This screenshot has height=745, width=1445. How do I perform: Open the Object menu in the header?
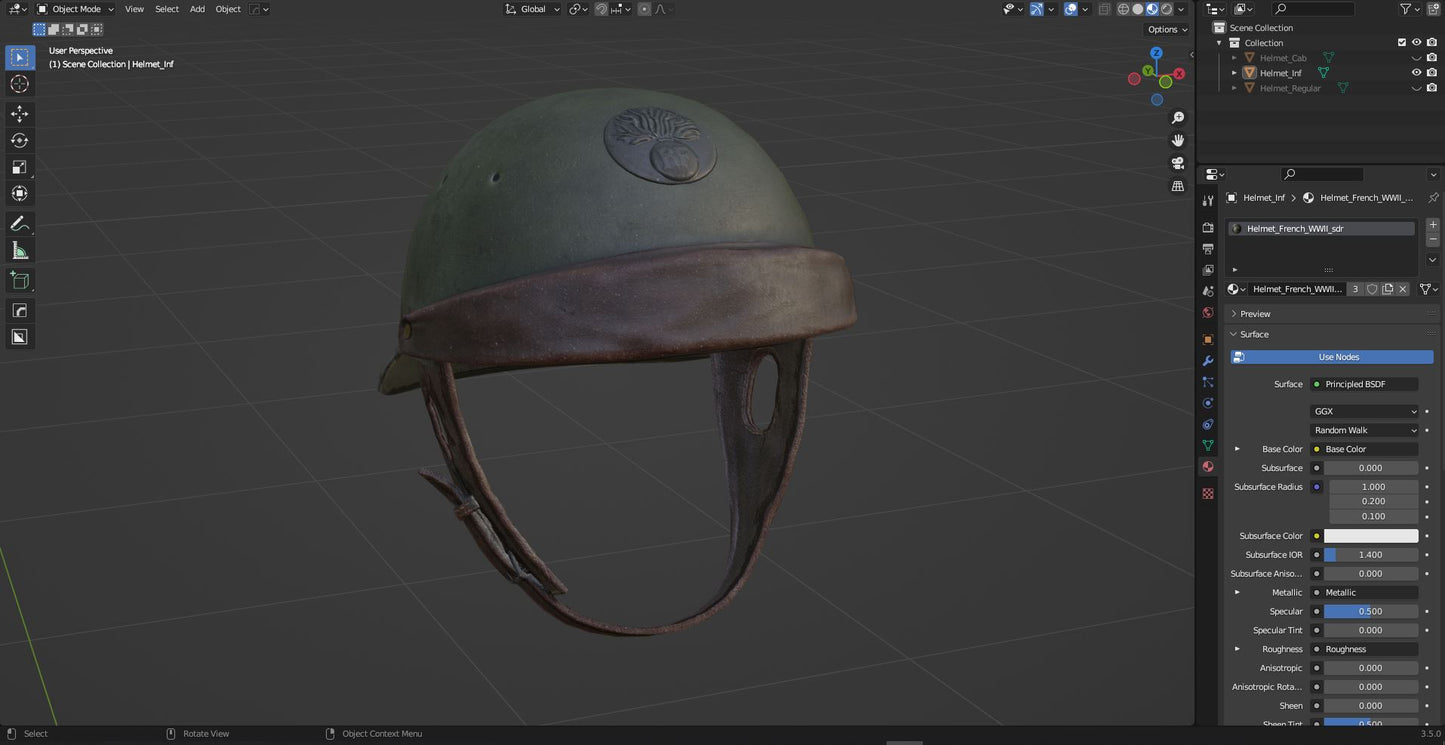pos(227,9)
